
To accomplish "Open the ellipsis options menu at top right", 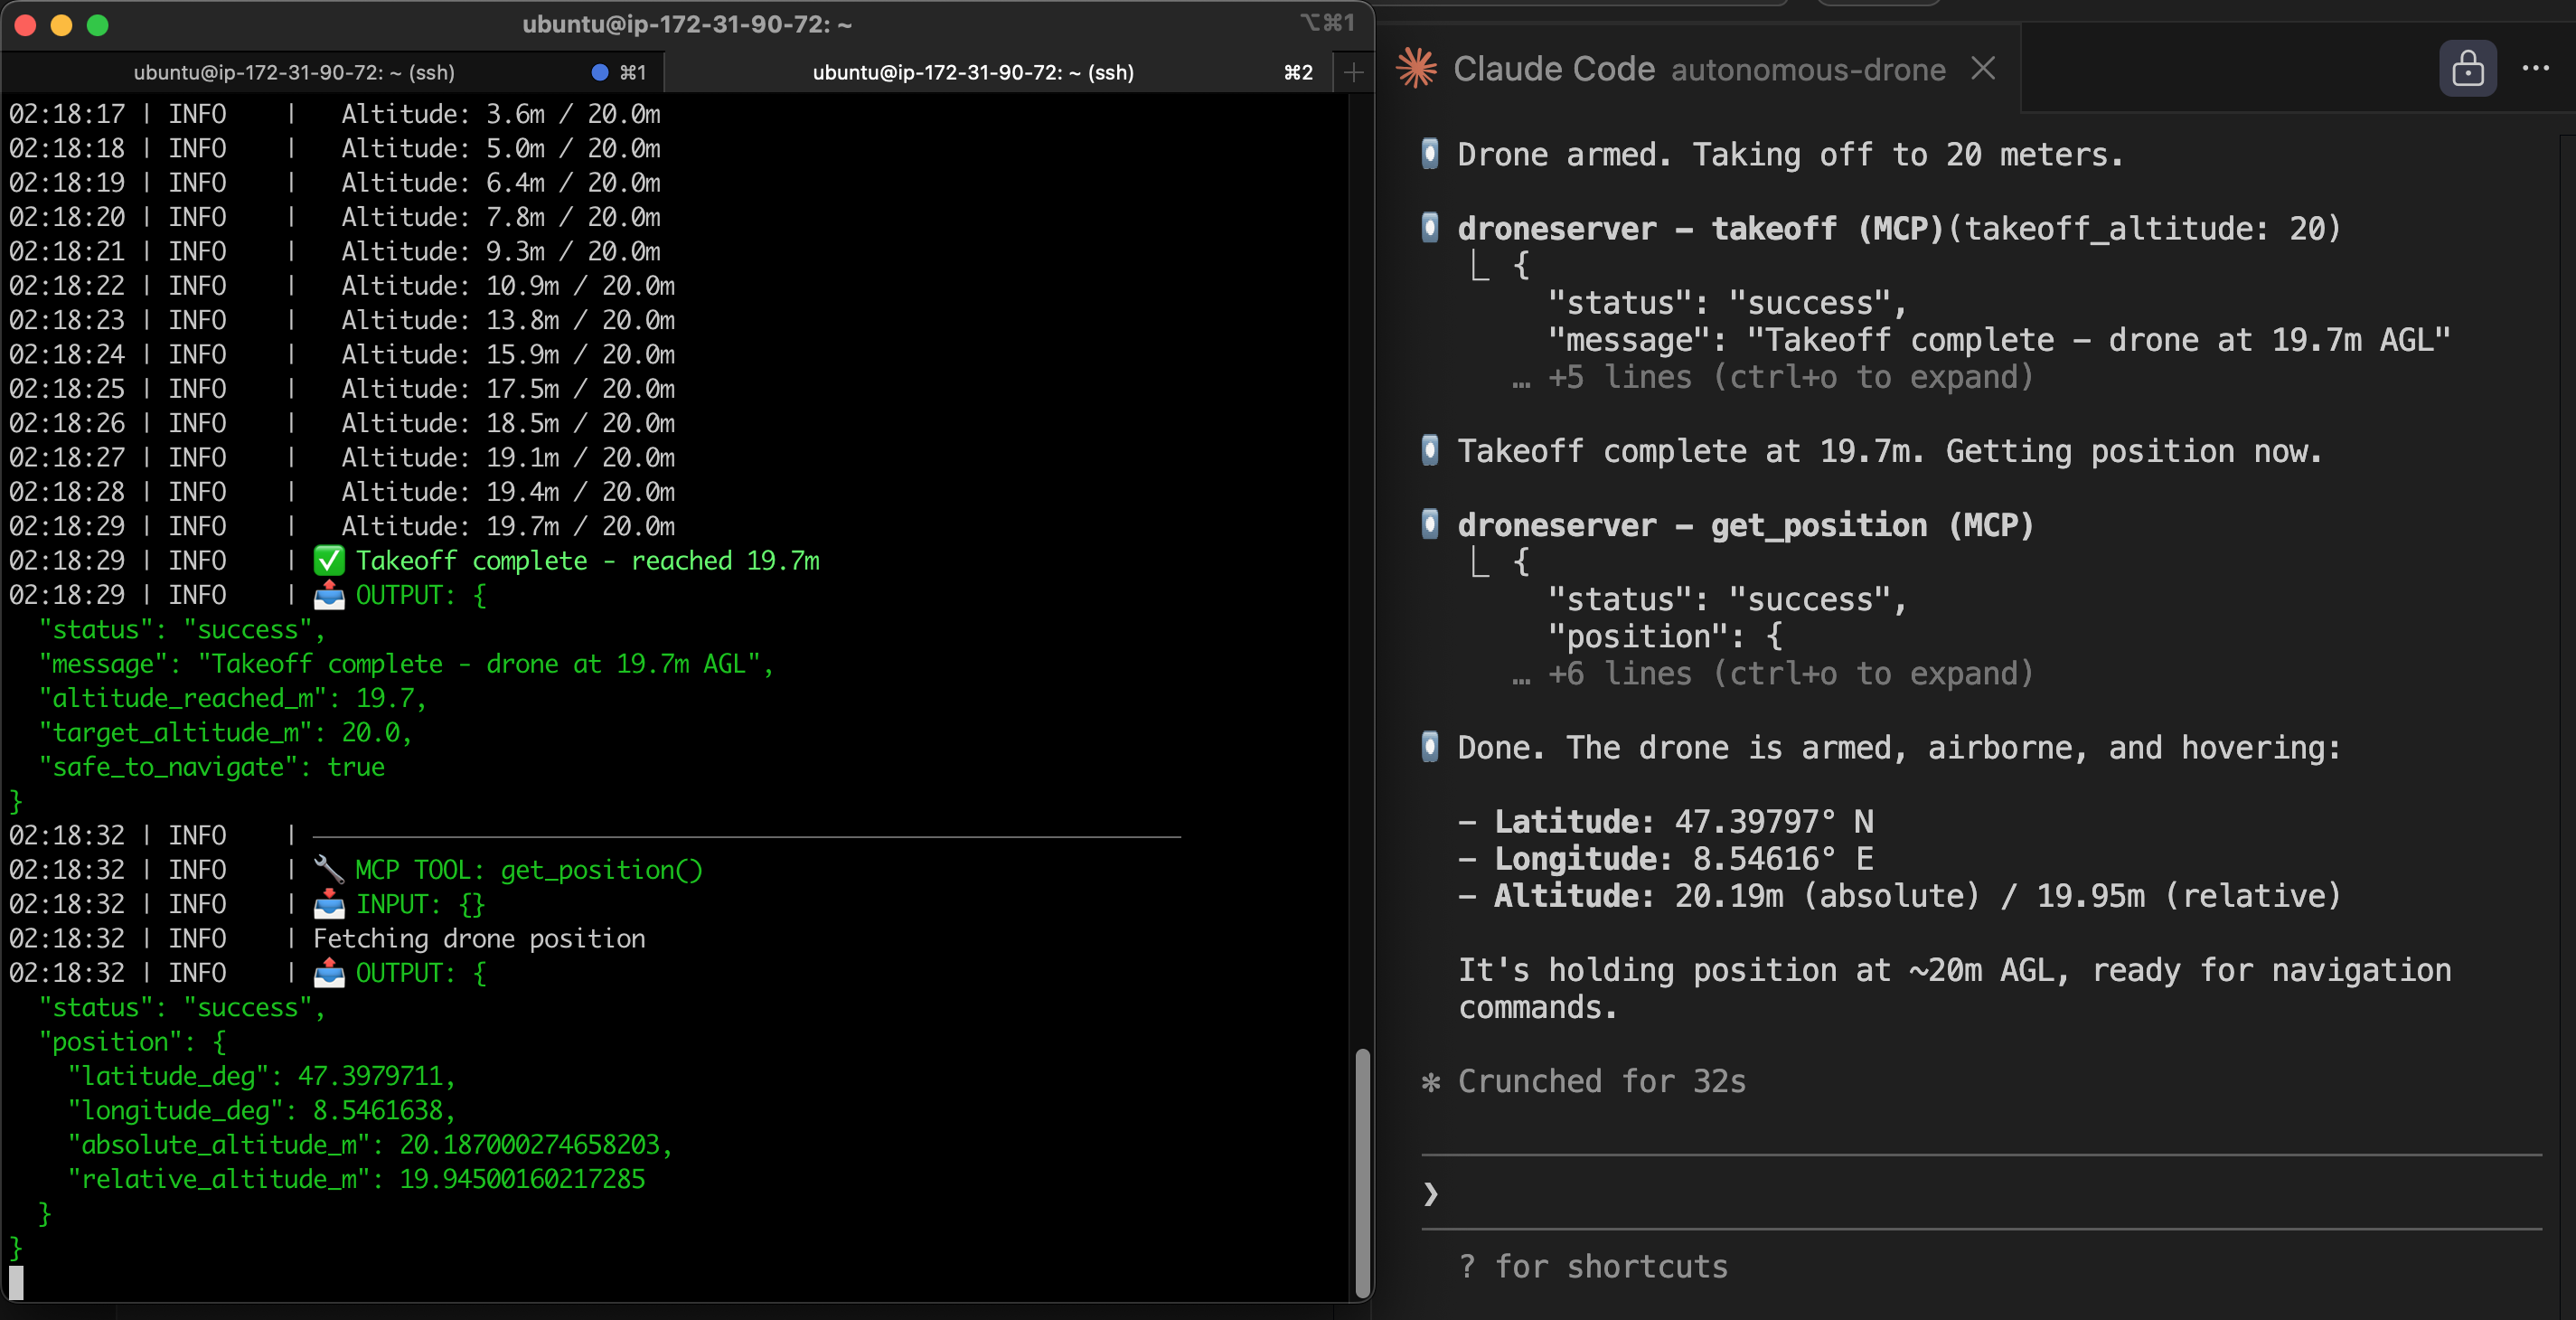I will (2537, 68).
